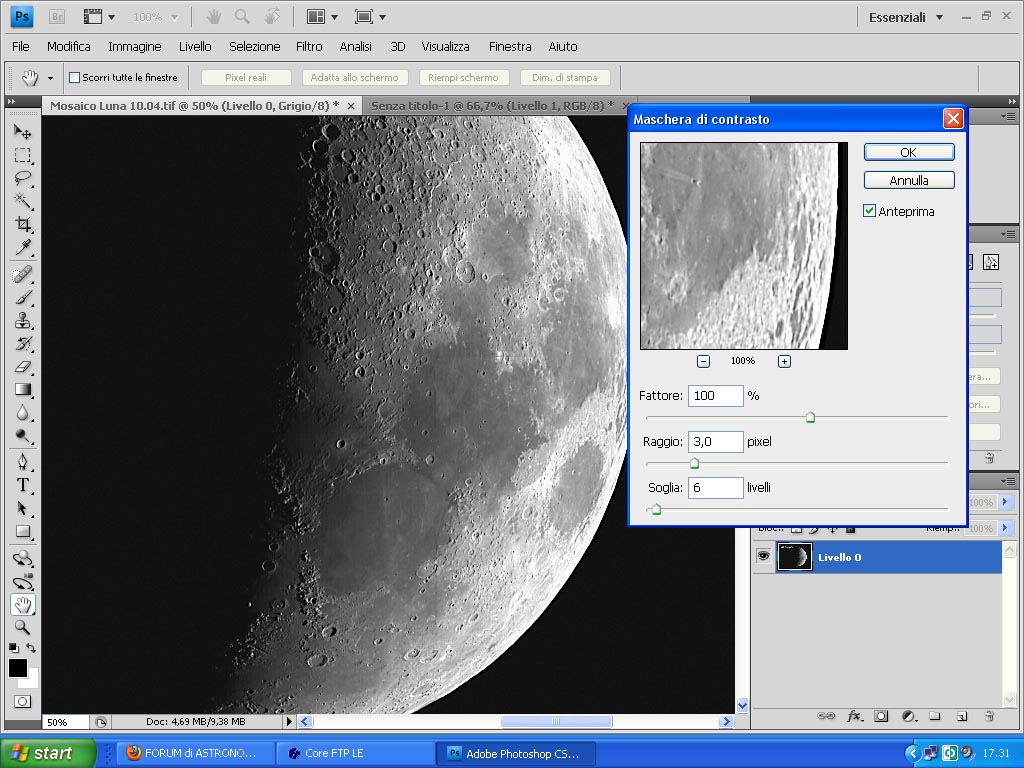Select the Eraser tool
Viewport: 1024px width, 768px height.
point(22,366)
